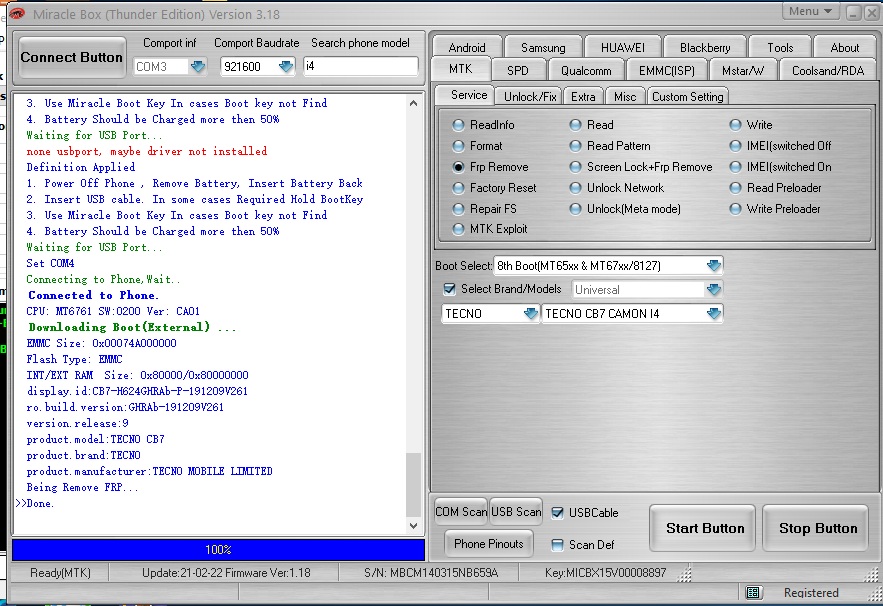Click the 100% progress bar
The image size is (883, 606).
pyautogui.click(x=218, y=550)
